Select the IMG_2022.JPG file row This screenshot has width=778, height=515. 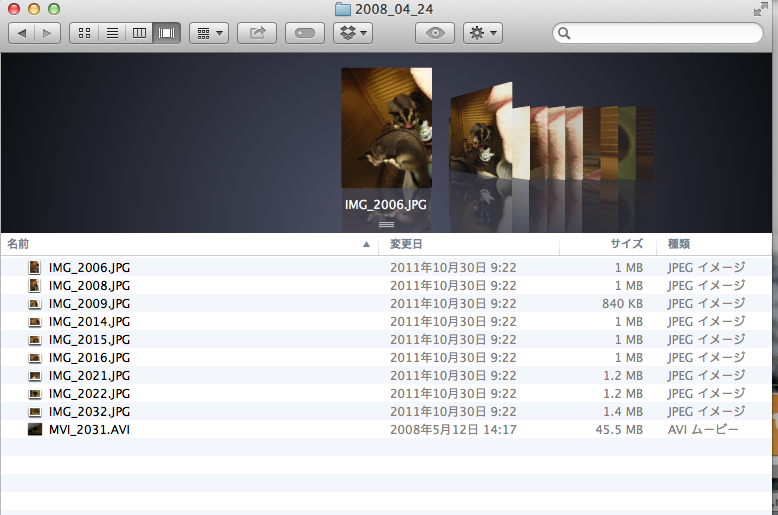coord(386,393)
